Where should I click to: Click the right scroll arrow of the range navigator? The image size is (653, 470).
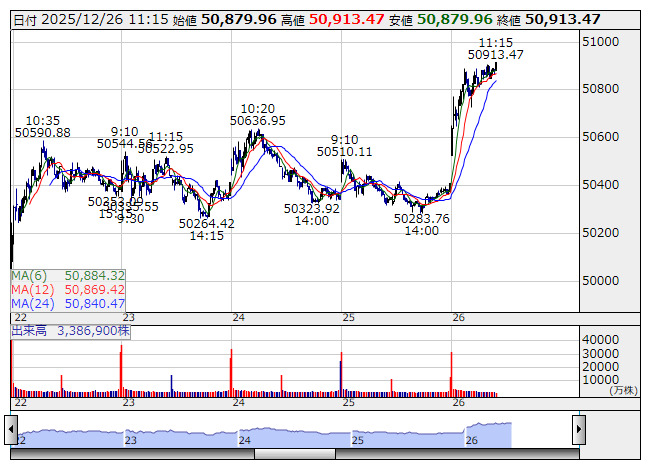click(x=579, y=429)
